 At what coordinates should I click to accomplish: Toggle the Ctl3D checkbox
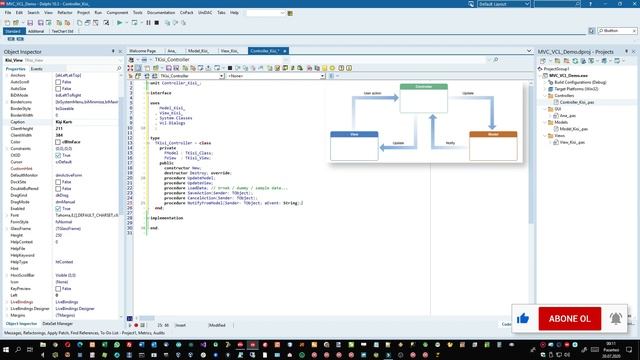[x=58, y=156]
